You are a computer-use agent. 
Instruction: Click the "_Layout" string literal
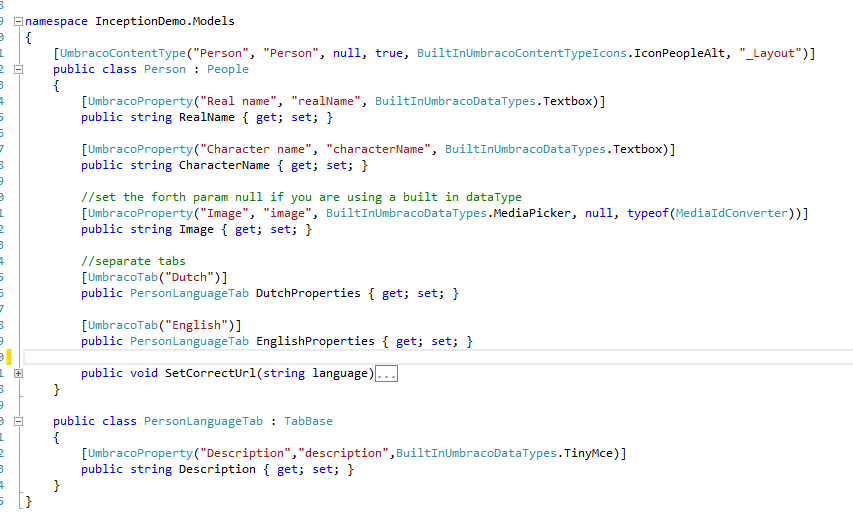click(x=770, y=53)
